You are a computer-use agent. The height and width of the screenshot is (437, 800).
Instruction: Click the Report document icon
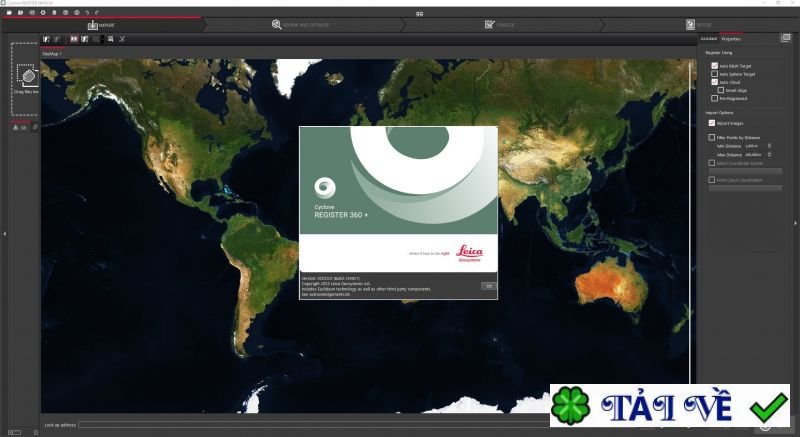690,24
